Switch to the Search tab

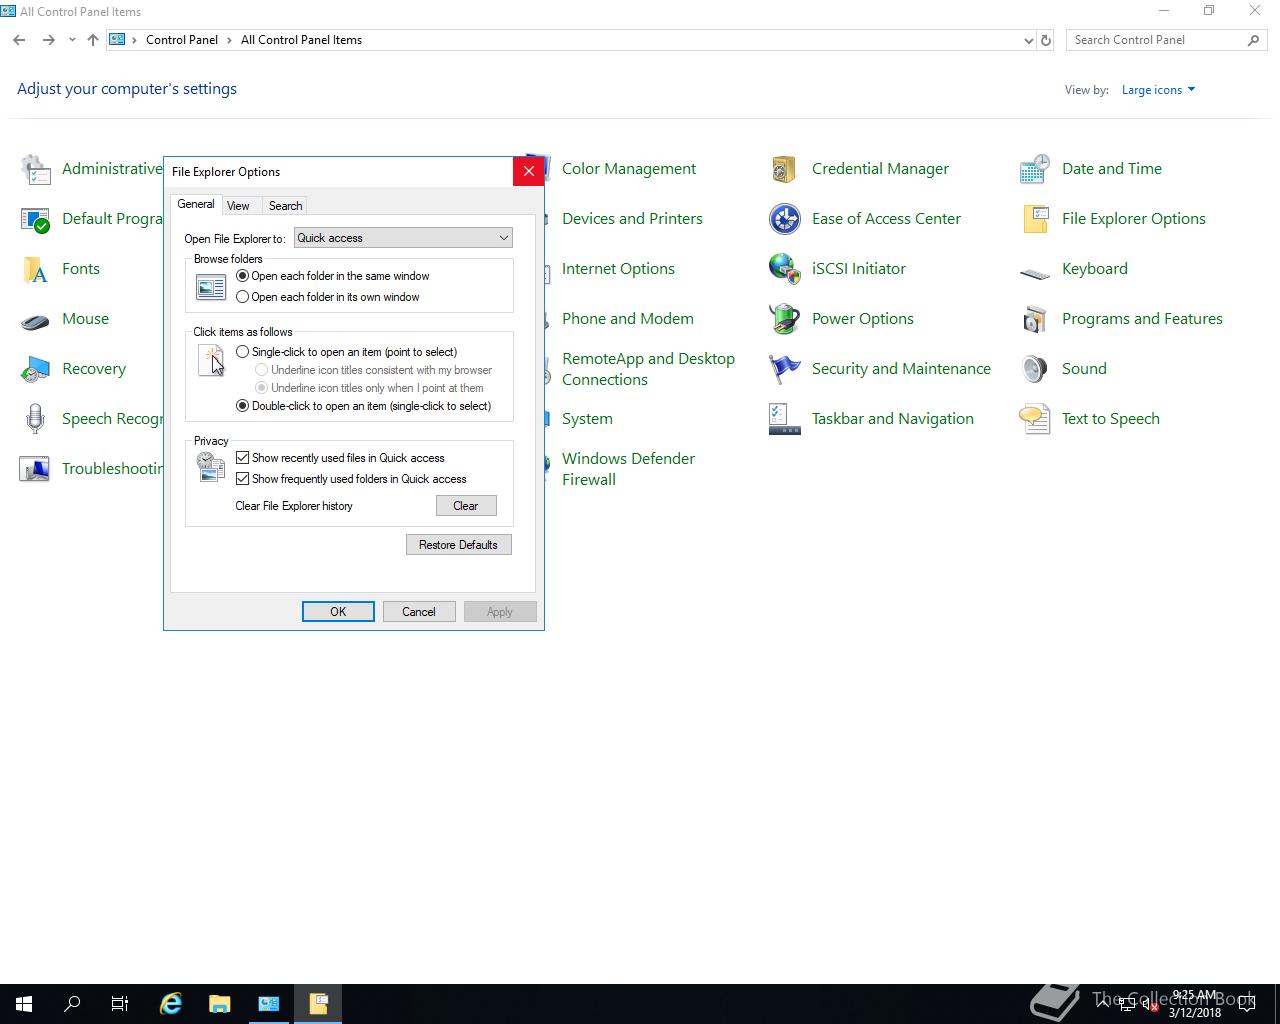click(x=285, y=206)
